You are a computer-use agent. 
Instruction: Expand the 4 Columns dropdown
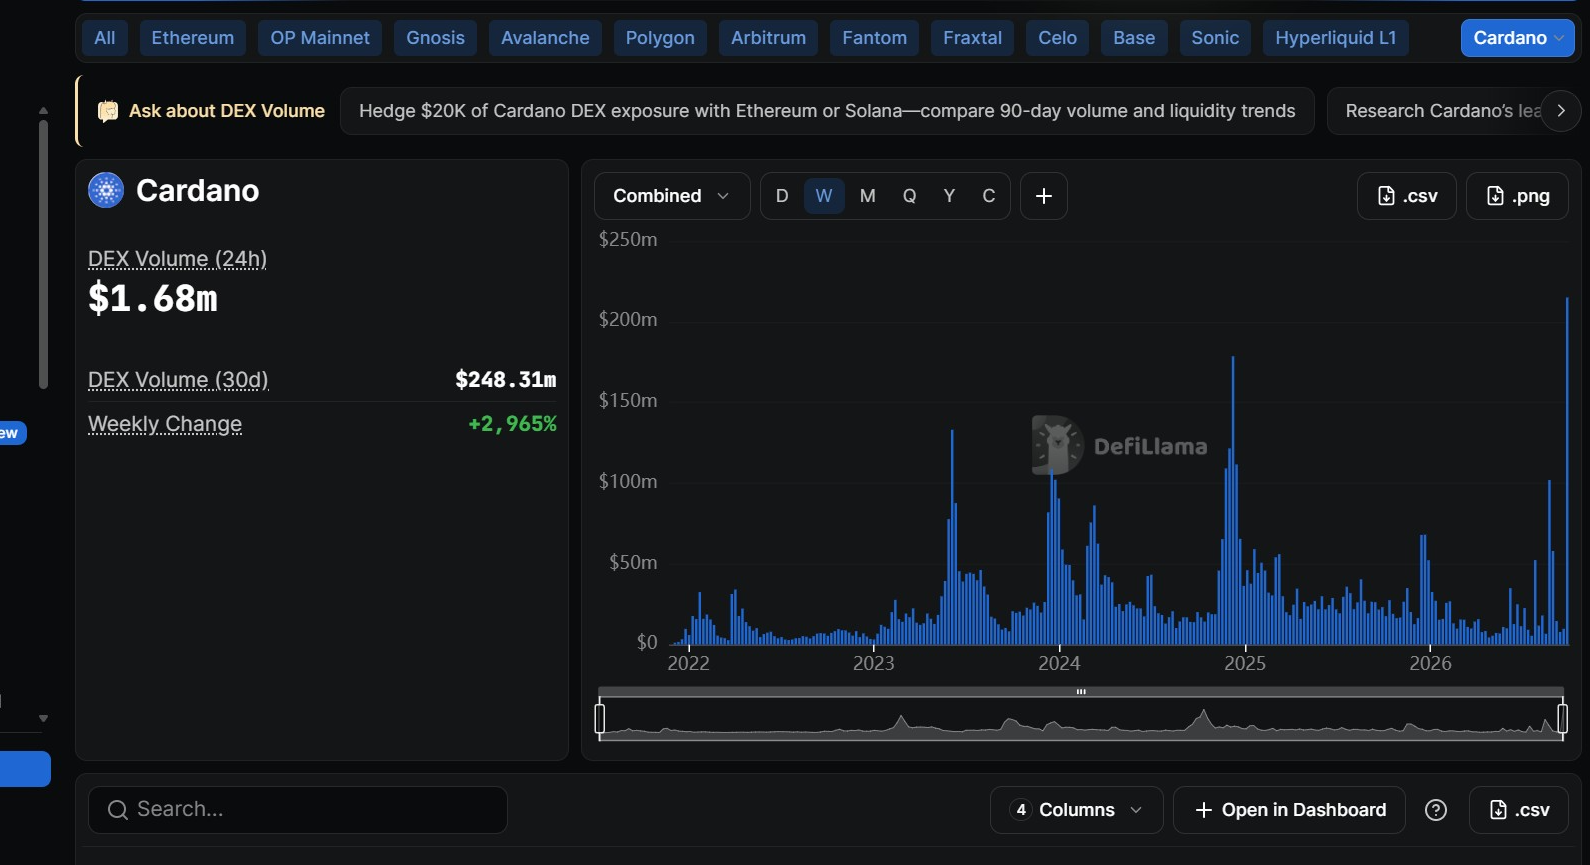point(1077,810)
